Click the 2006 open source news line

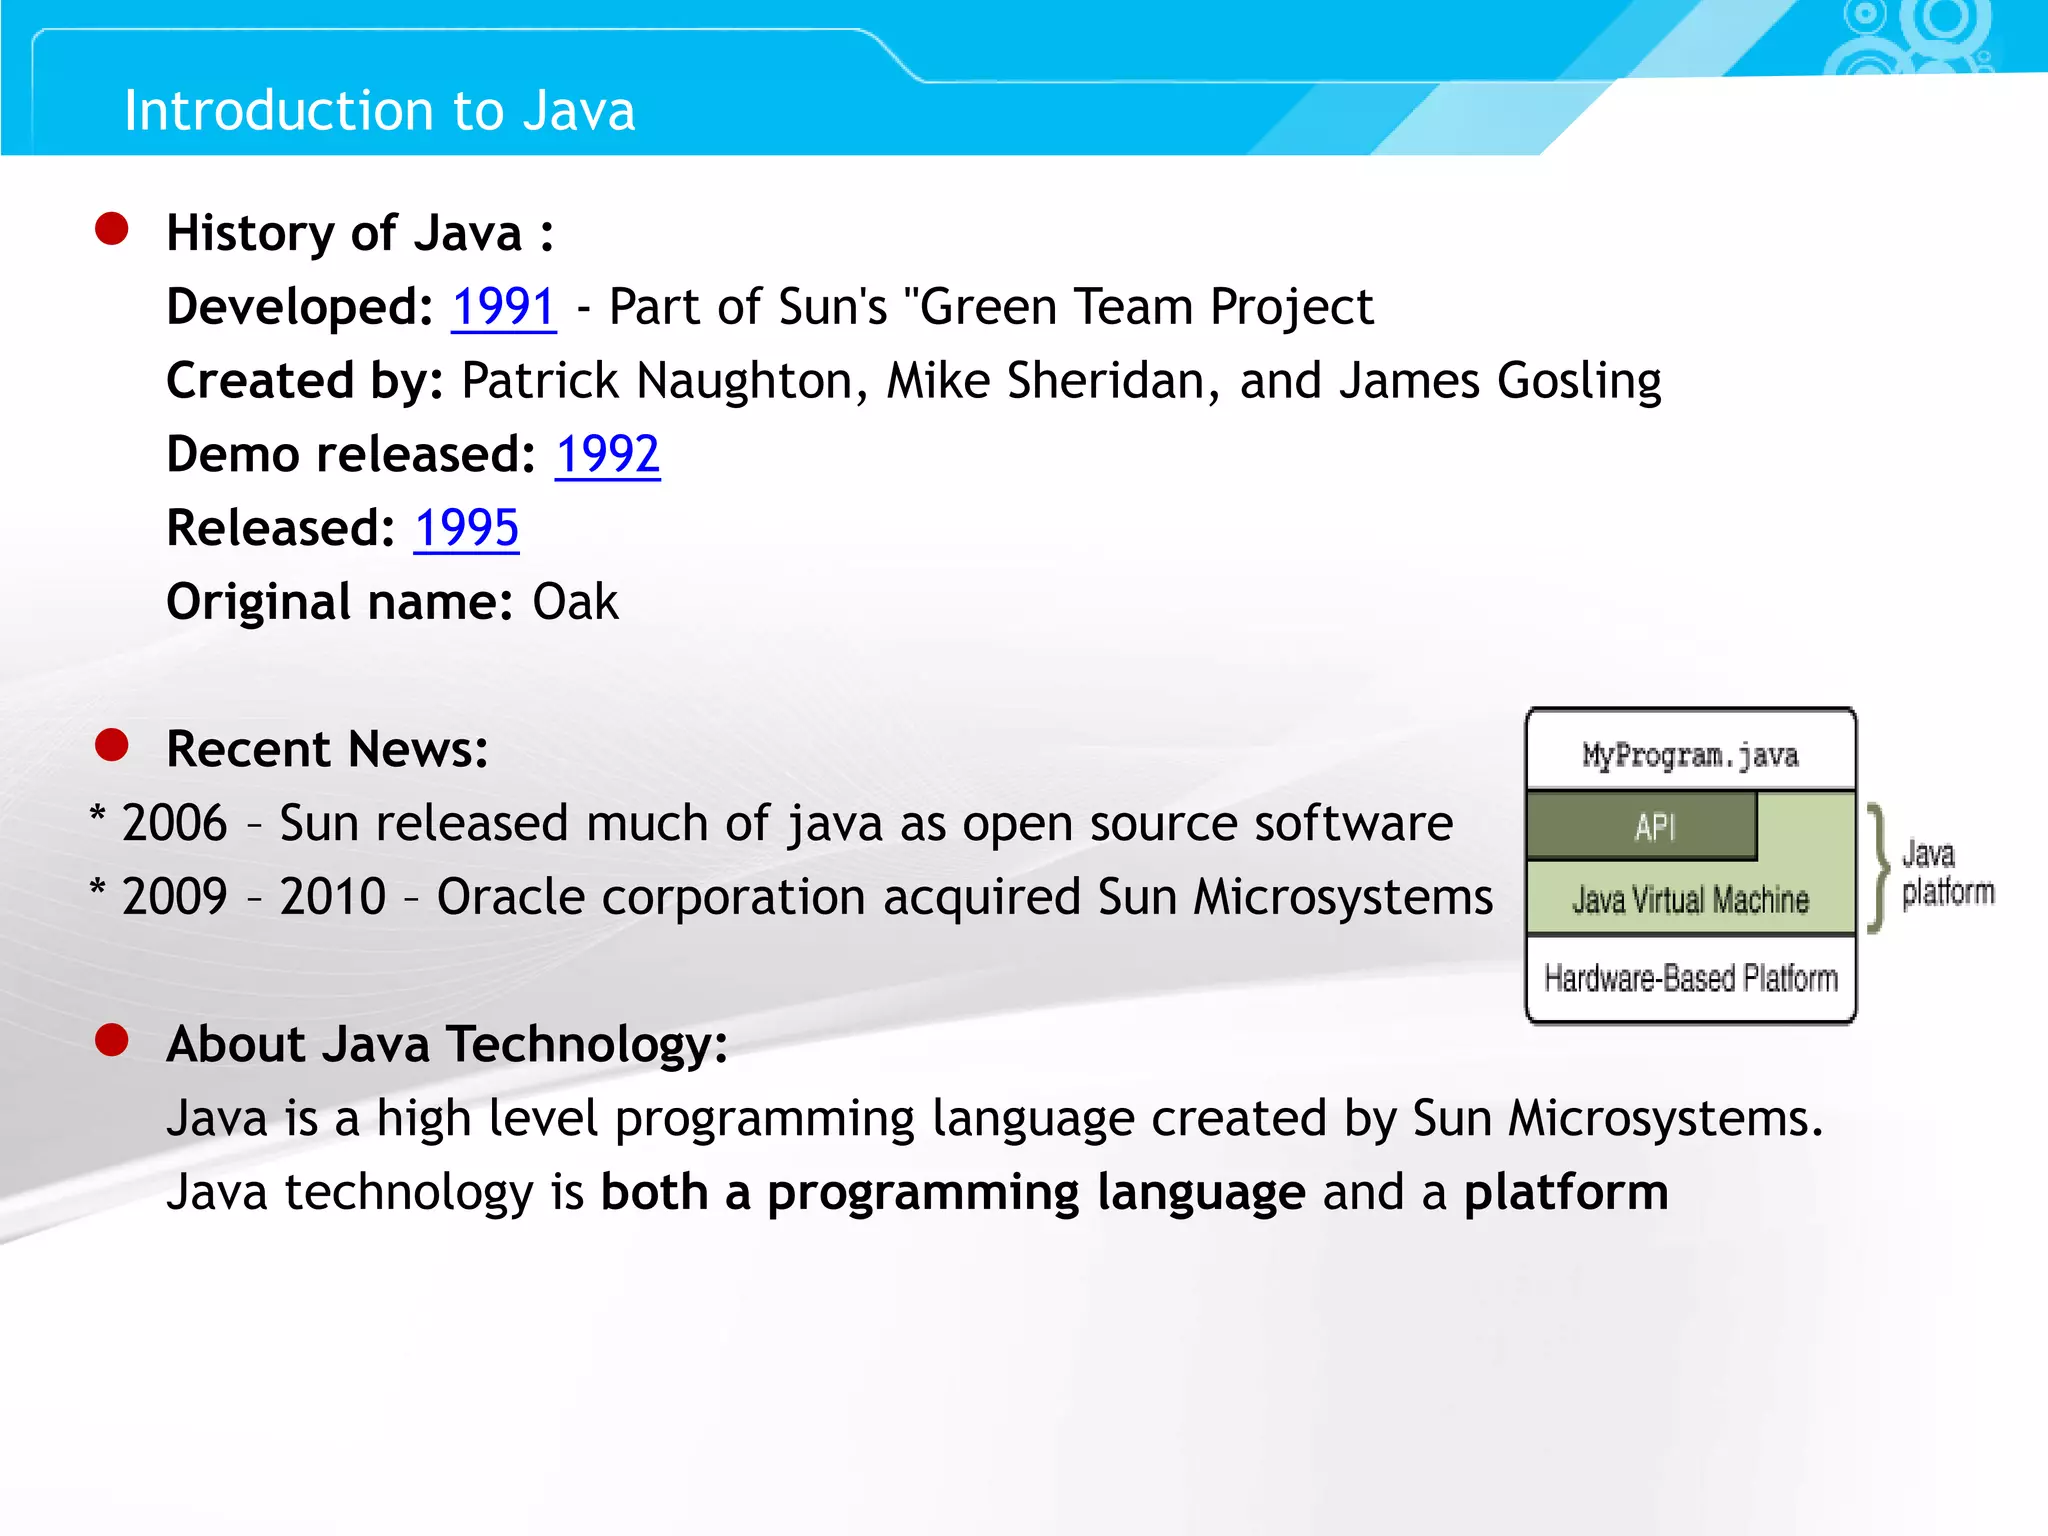[x=771, y=824]
